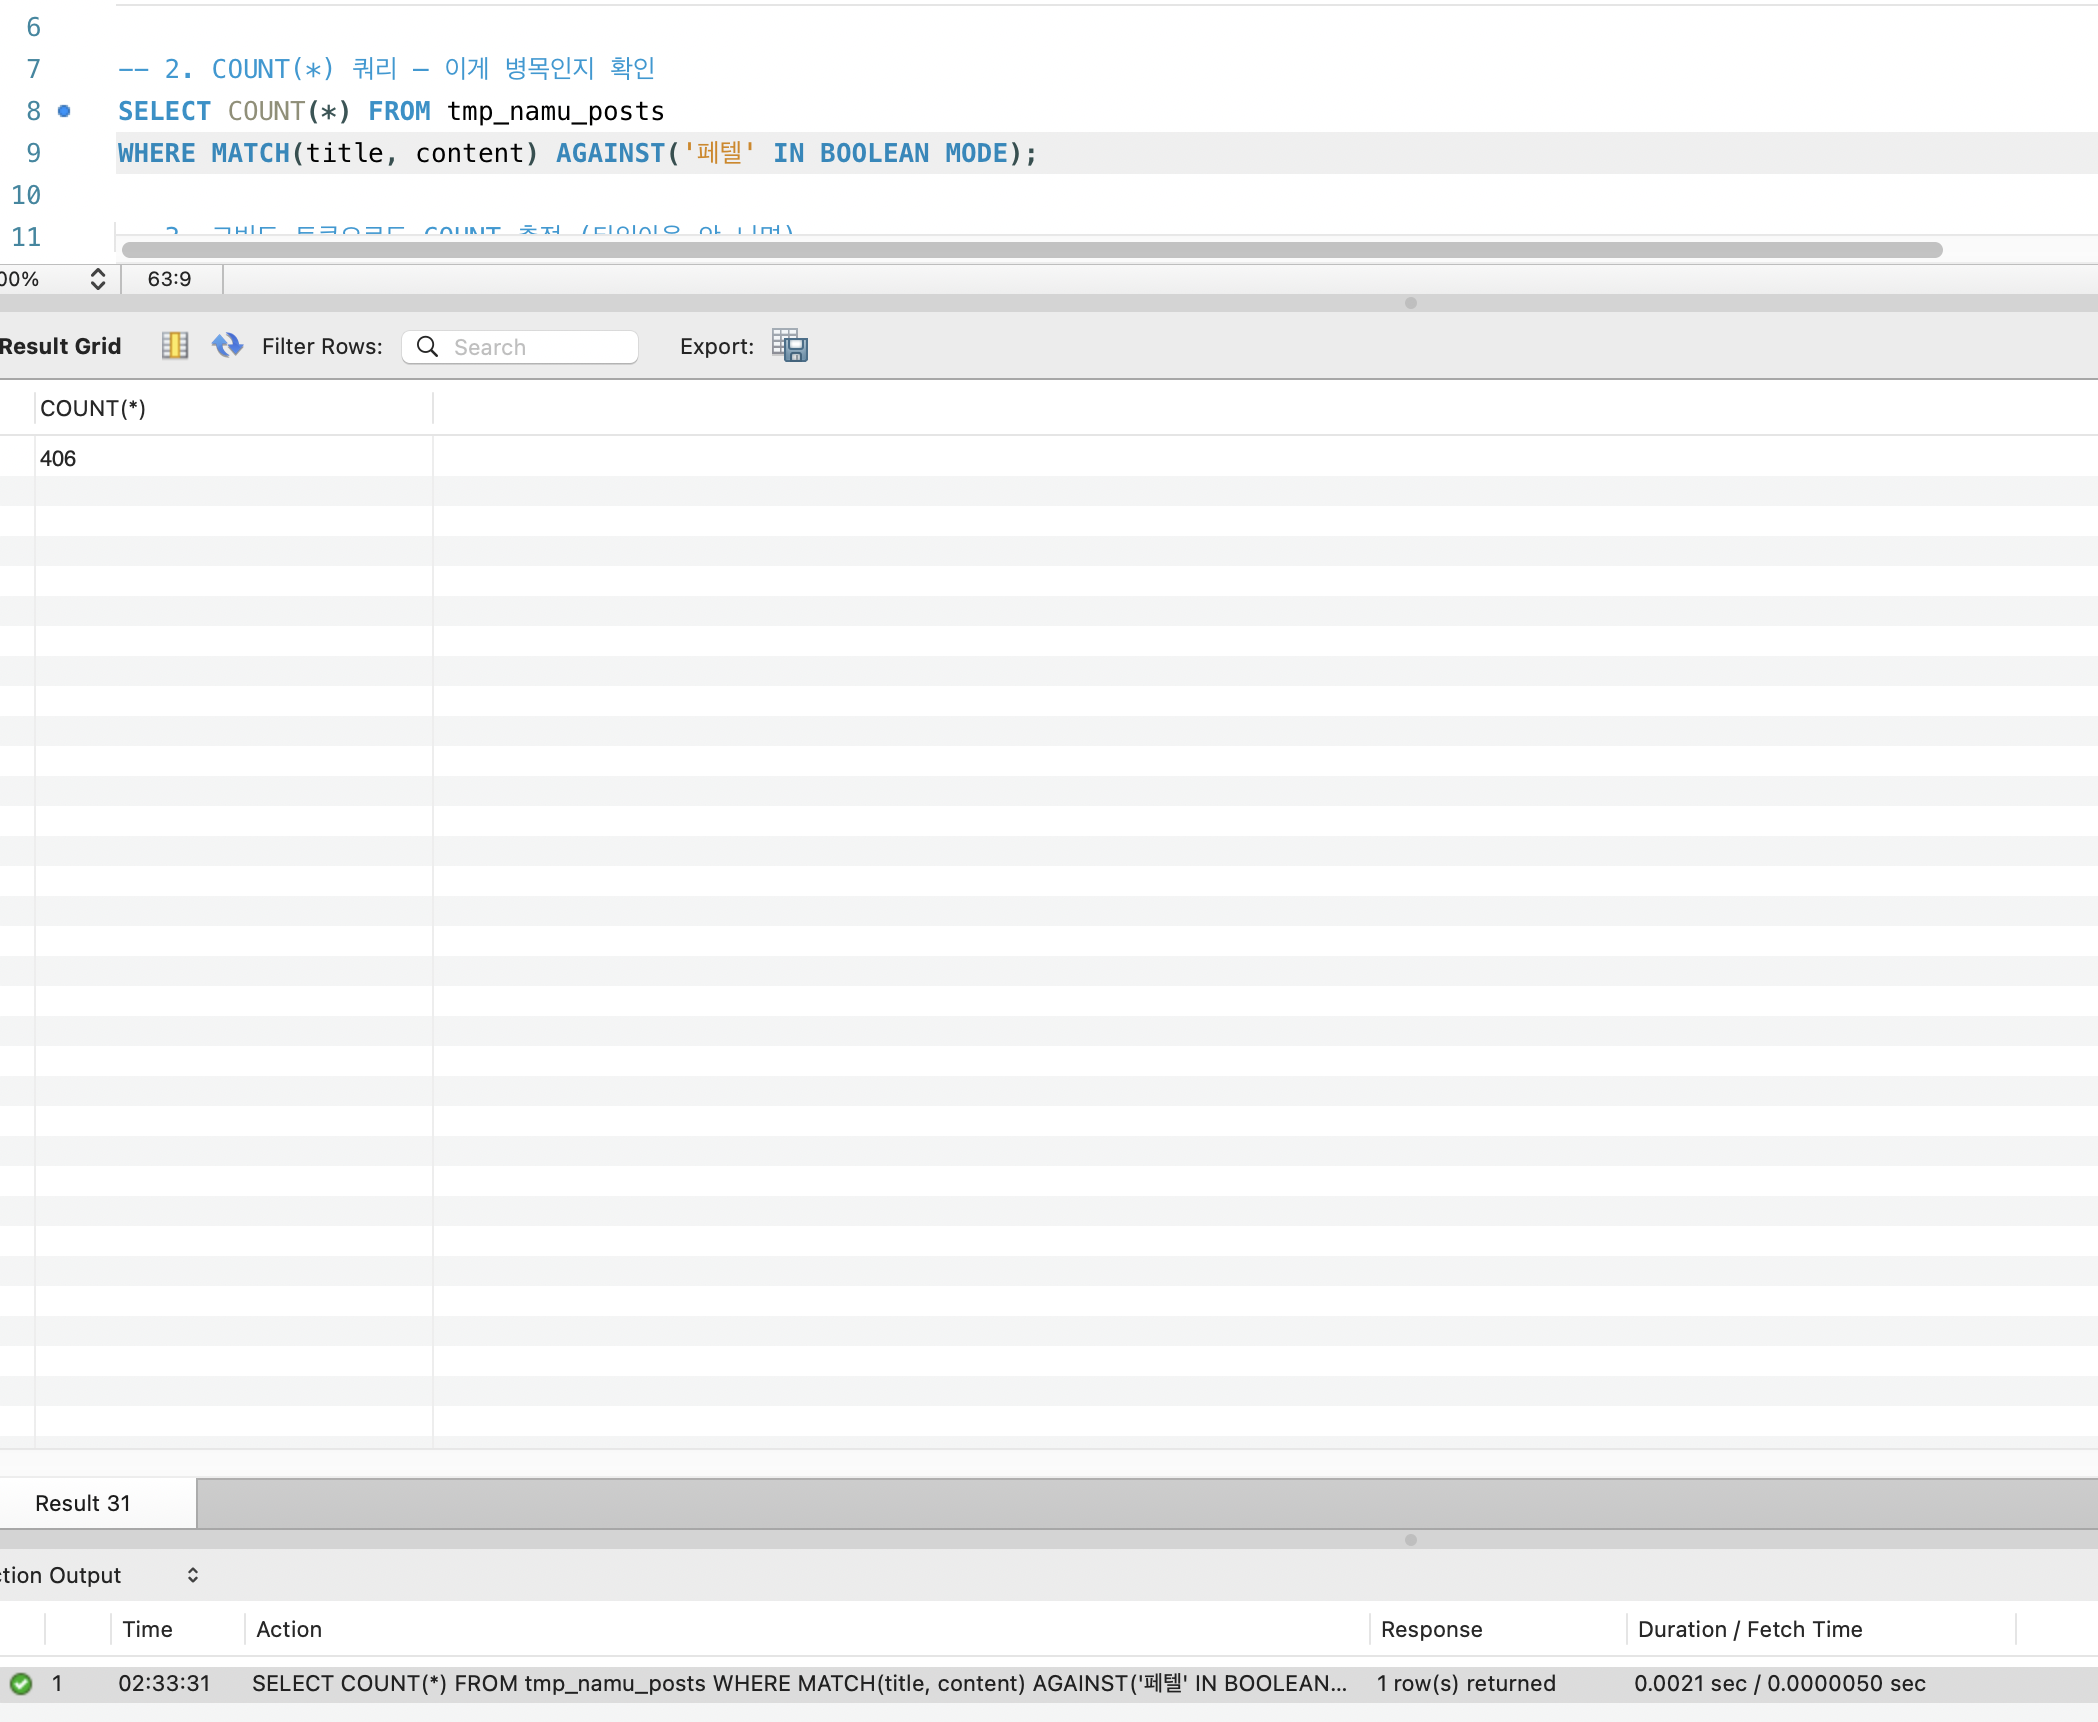Select the cell containing 406
The height and width of the screenshot is (1722, 2098).
click(x=58, y=458)
